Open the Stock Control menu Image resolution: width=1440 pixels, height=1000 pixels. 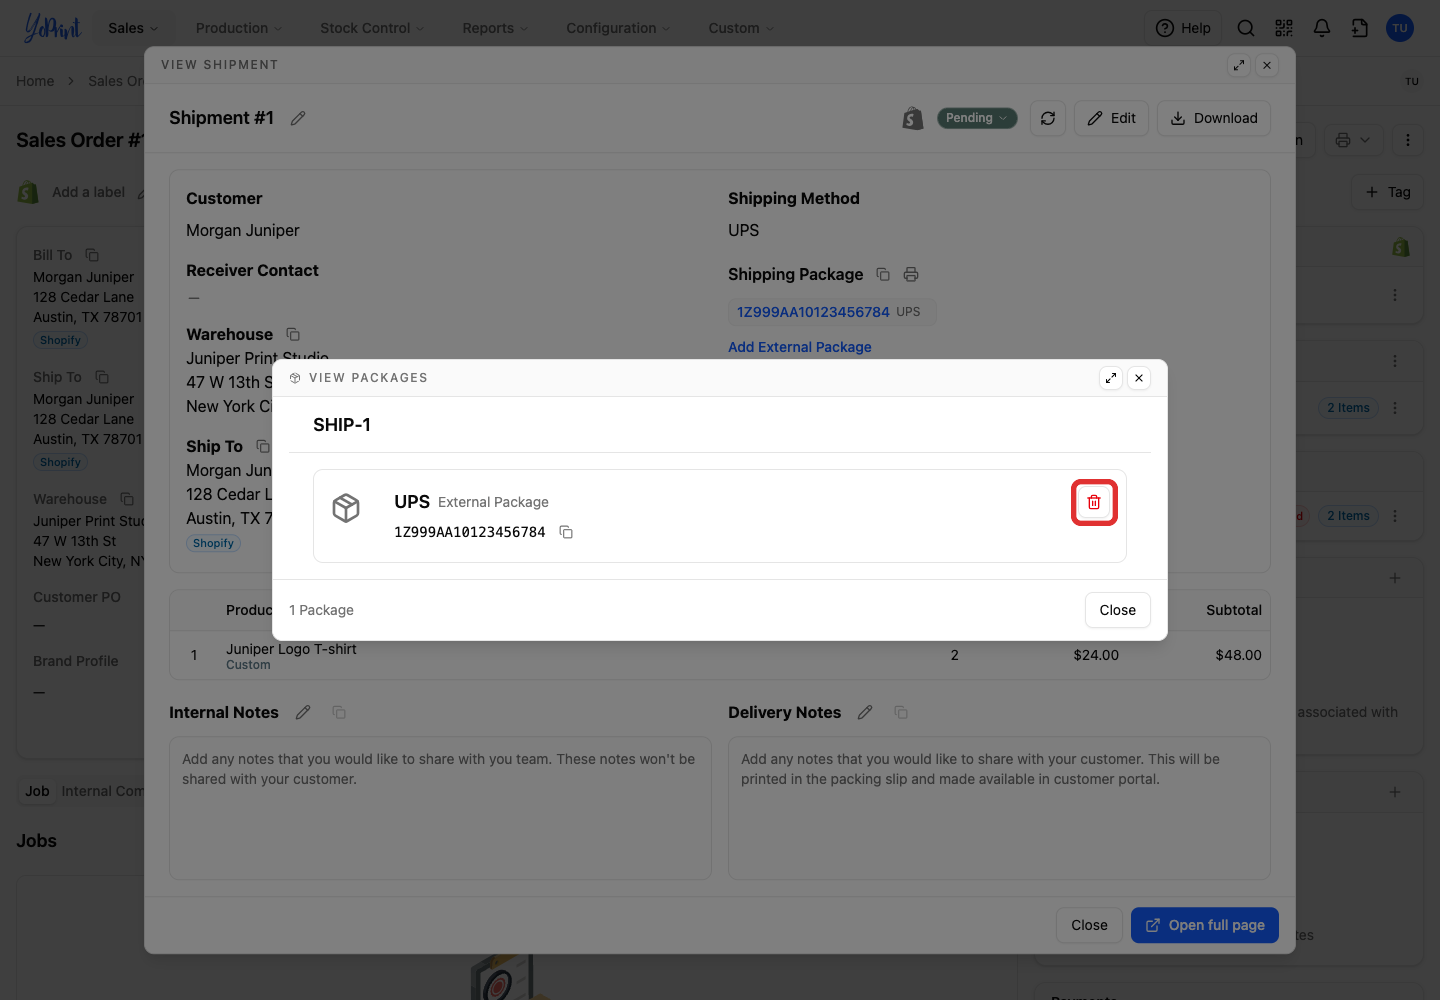pos(372,28)
